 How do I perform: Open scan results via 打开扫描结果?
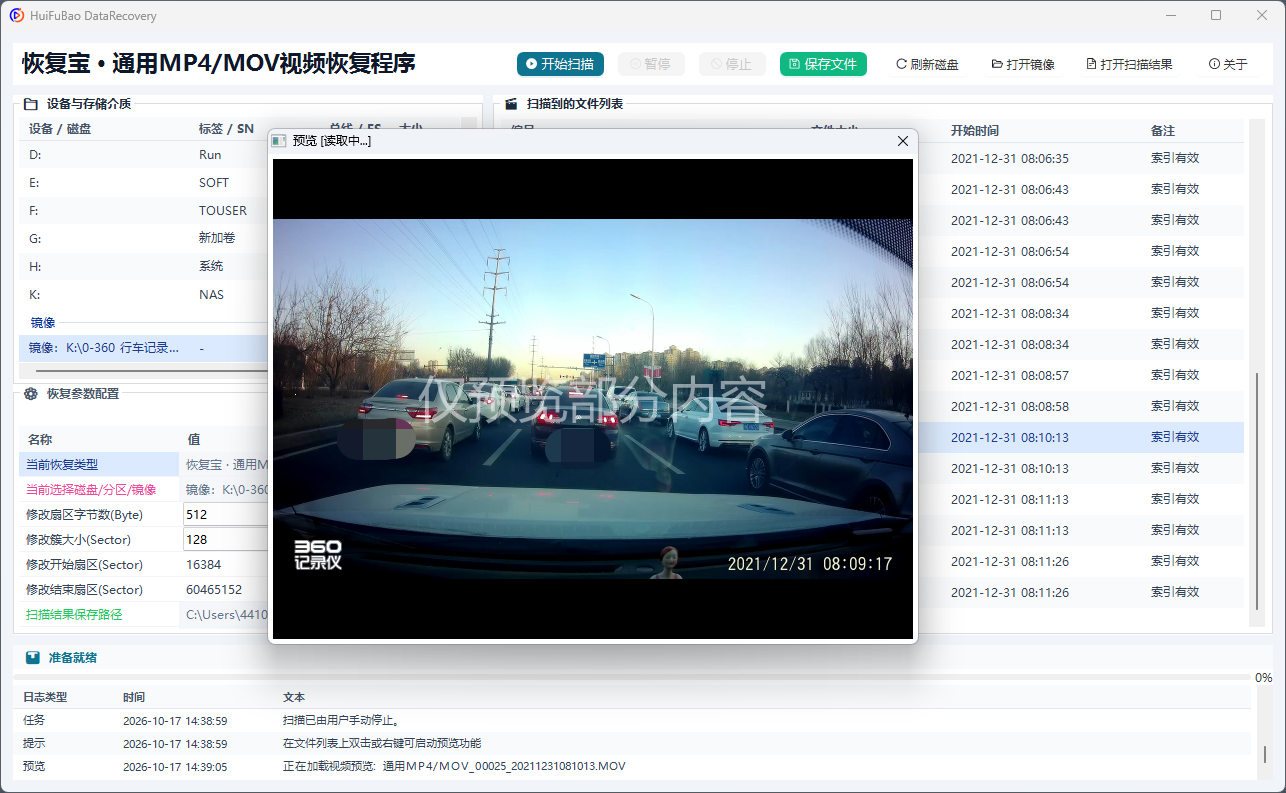pyautogui.click(x=1129, y=64)
